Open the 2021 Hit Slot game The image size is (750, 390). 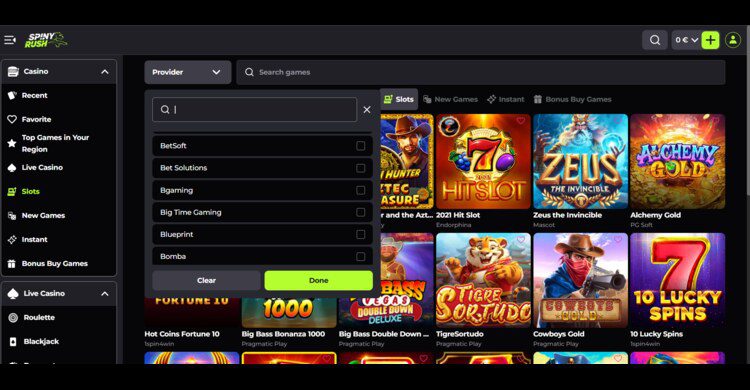click(x=483, y=161)
